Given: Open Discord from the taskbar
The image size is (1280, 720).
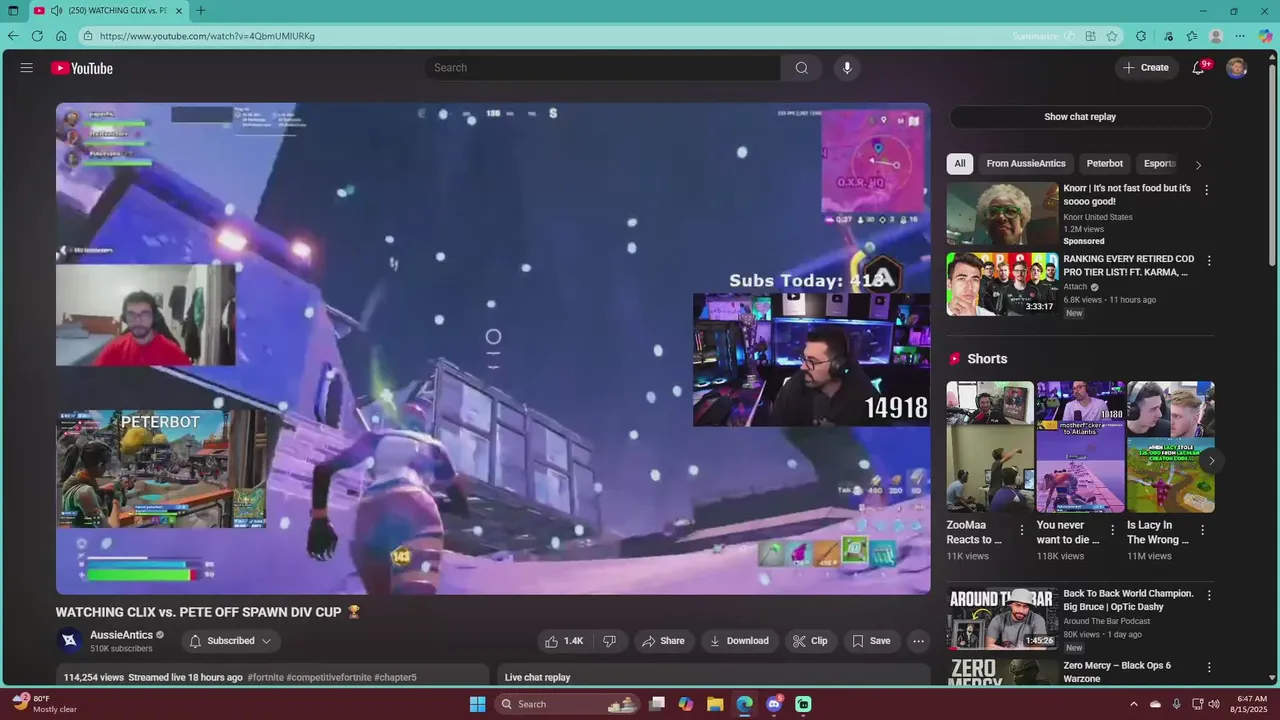Looking at the screenshot, I should click(774, 704).
